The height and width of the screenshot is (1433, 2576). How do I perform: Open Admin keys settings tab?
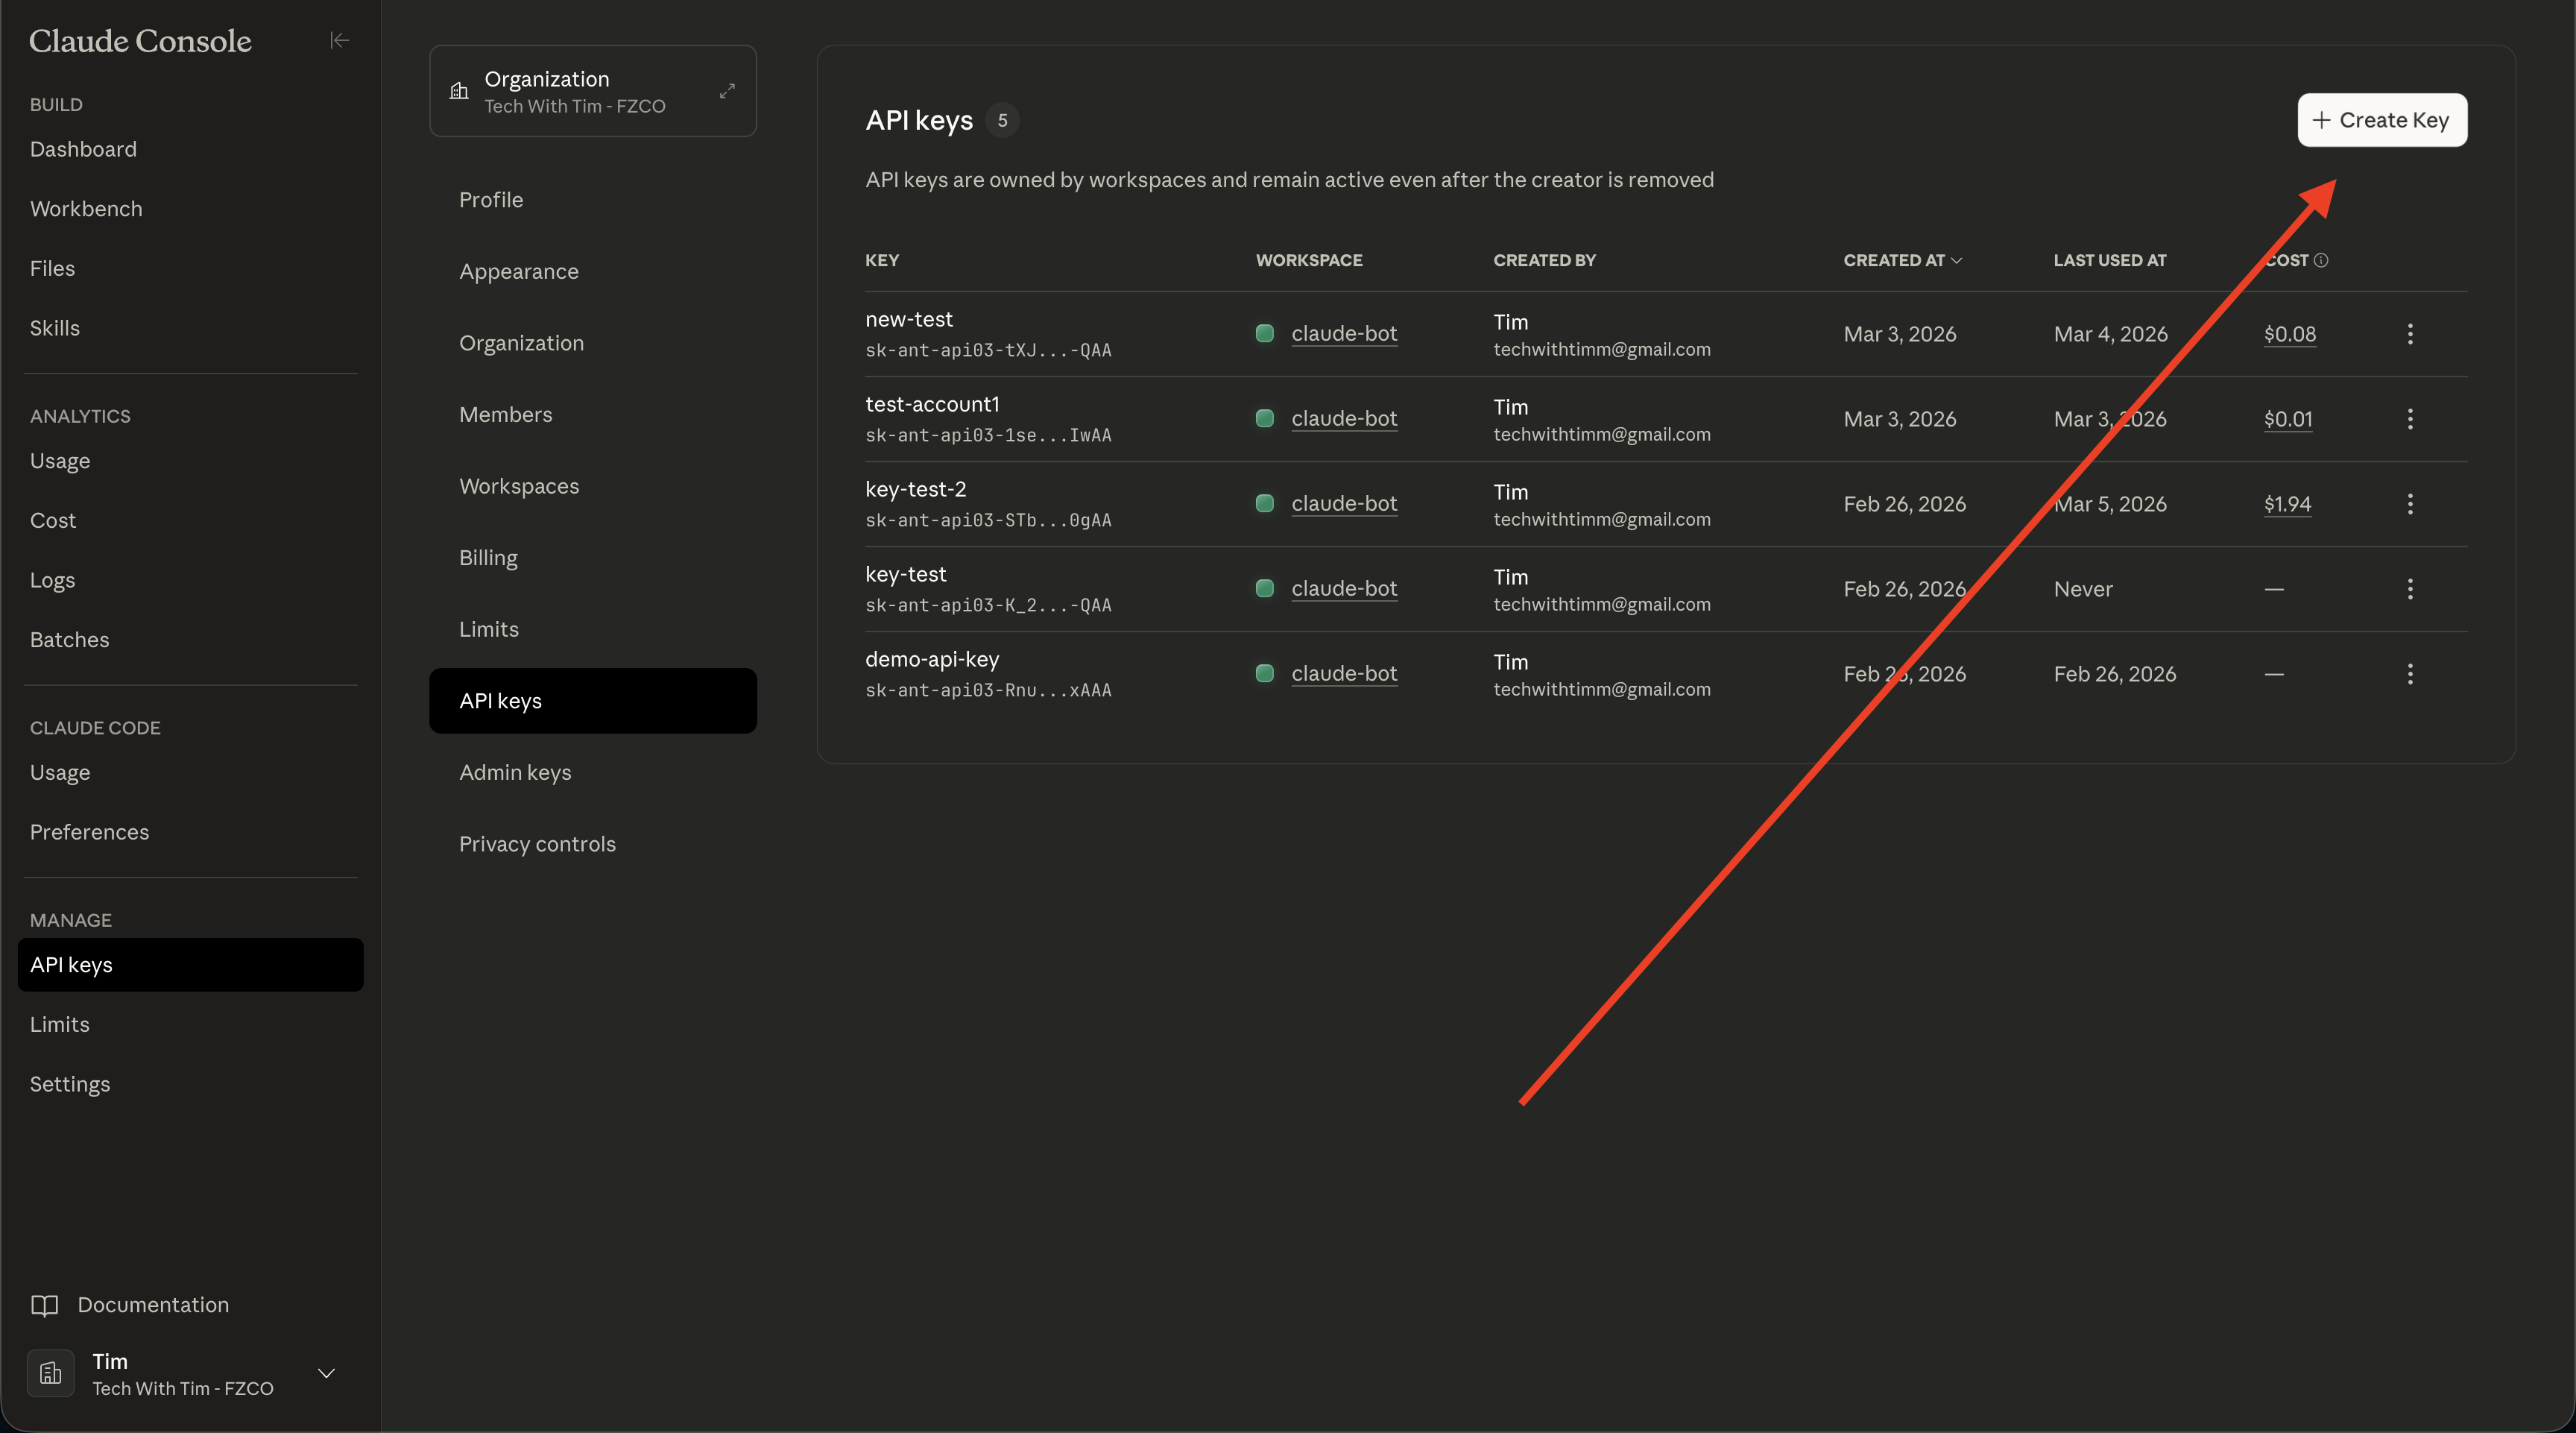point(515,772)
